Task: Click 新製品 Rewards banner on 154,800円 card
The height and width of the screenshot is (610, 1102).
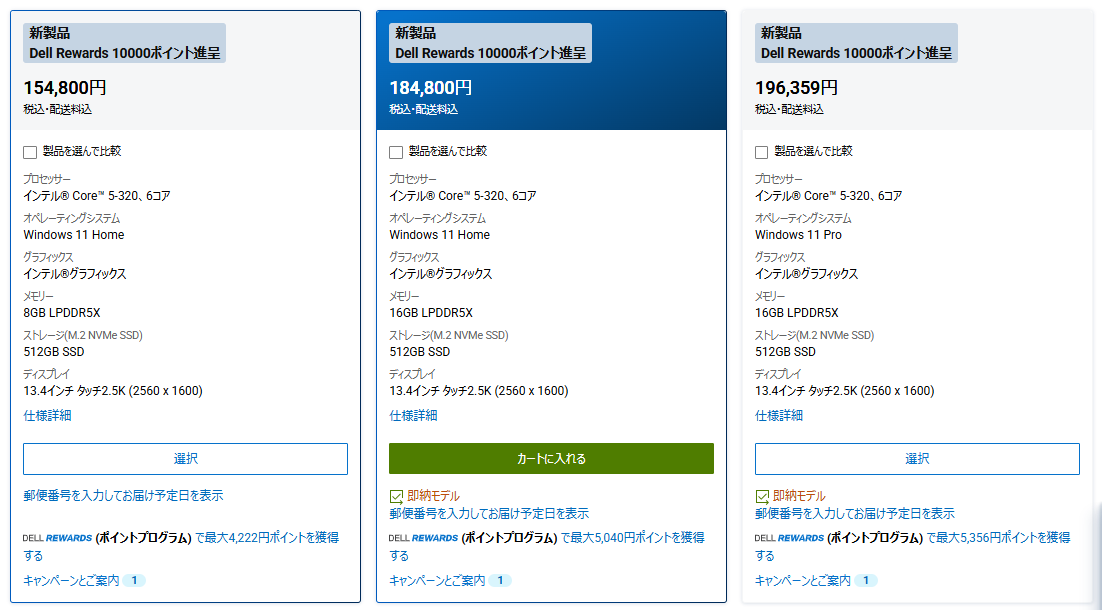Action: coord(124,43)
